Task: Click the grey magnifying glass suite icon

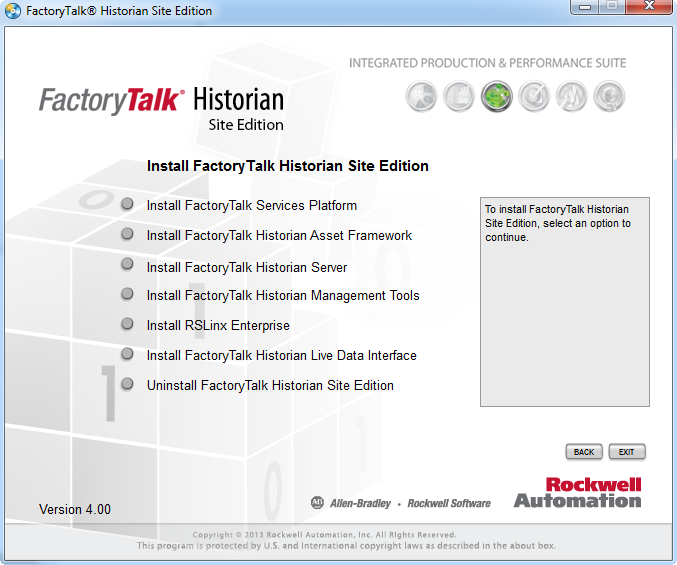Action: tap(609, 96)
